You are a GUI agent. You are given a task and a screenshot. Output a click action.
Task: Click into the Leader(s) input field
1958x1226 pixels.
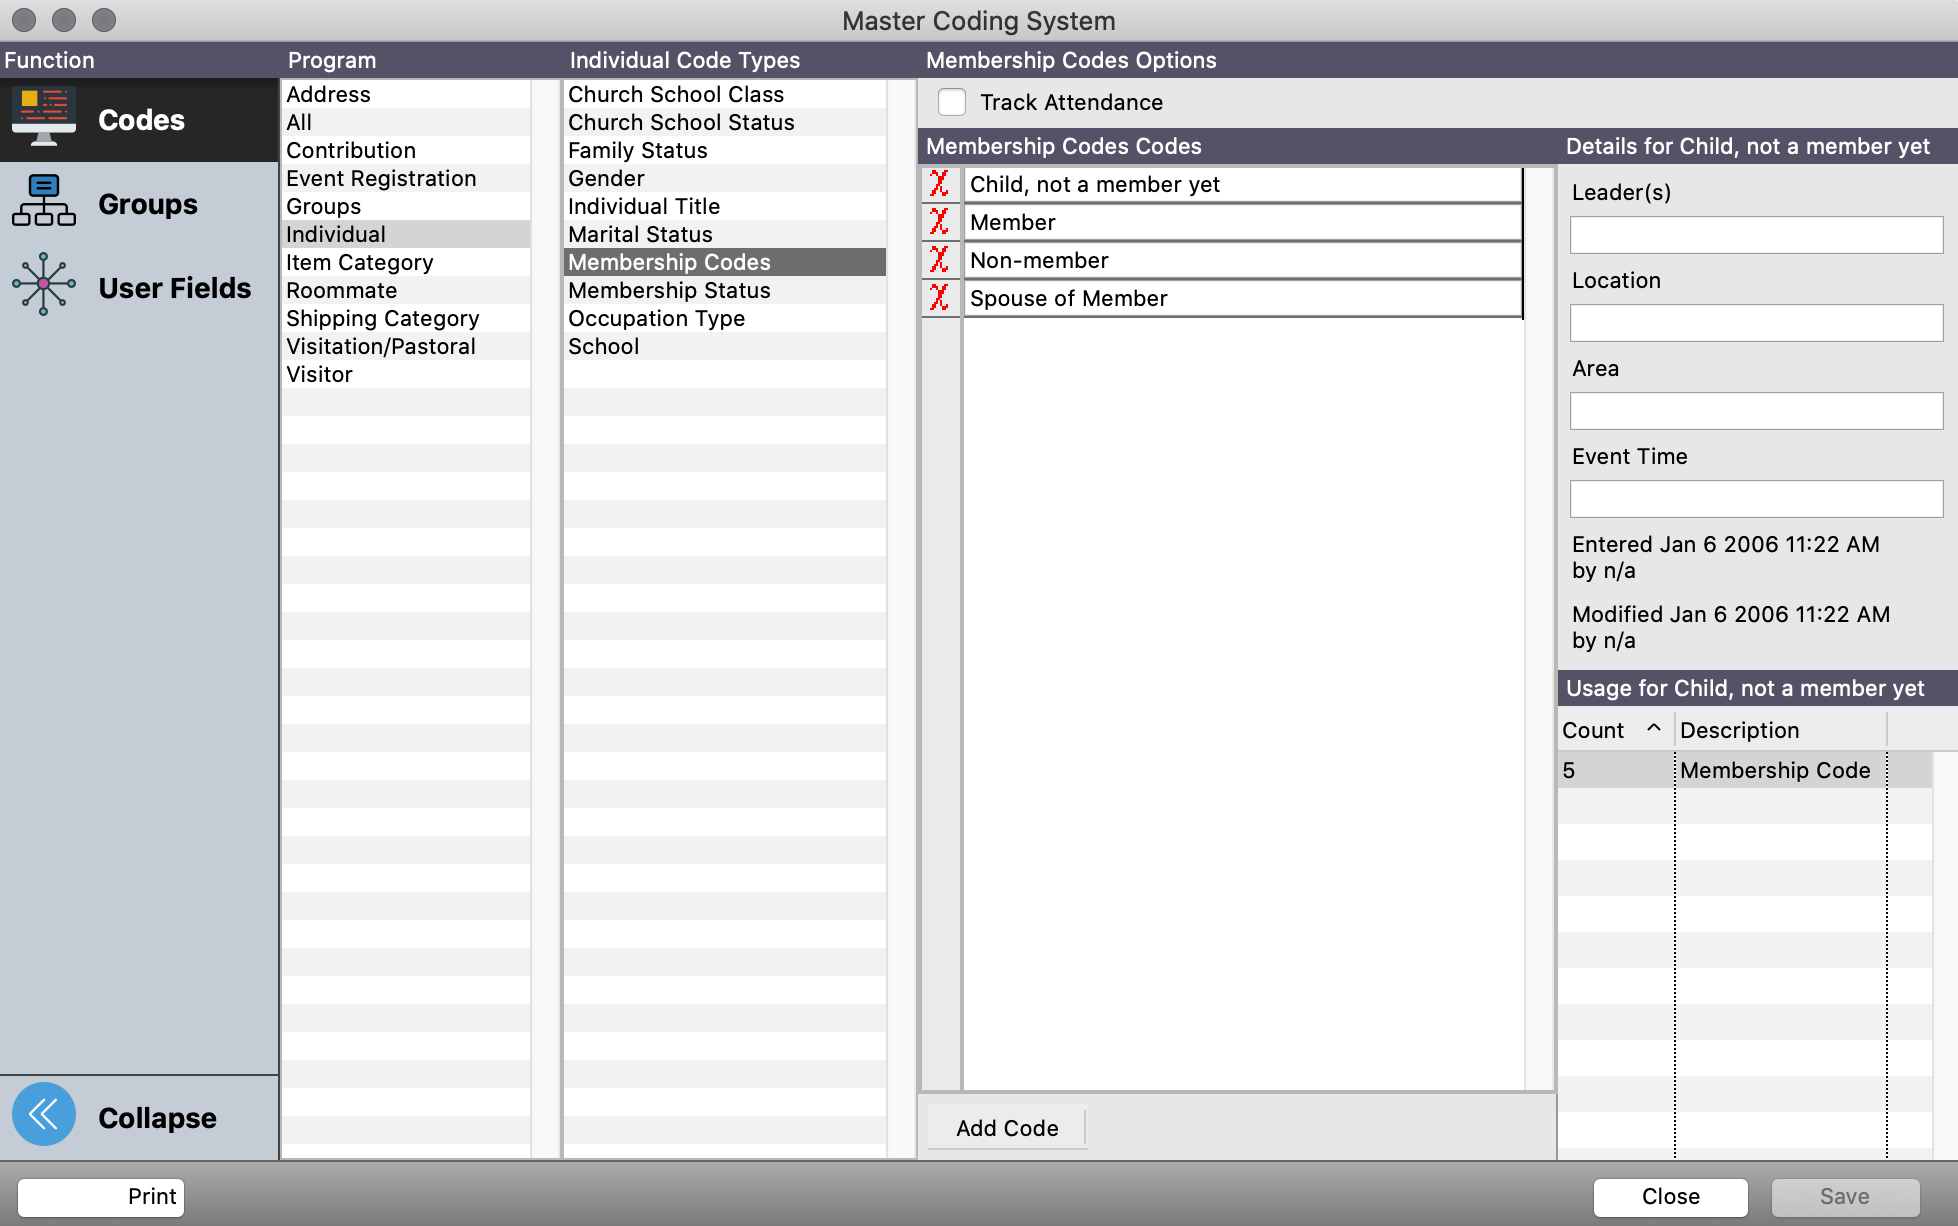coord(1755,235)
